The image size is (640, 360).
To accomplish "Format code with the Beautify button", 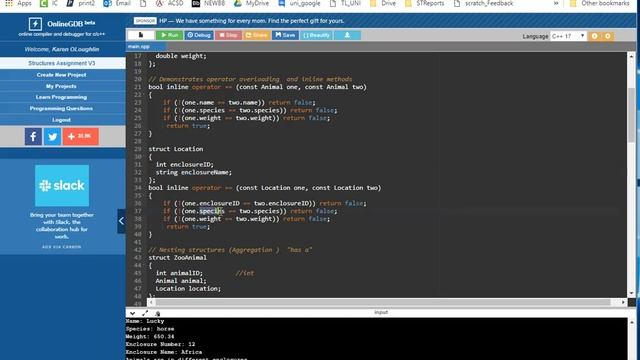I will click(316, 35).
